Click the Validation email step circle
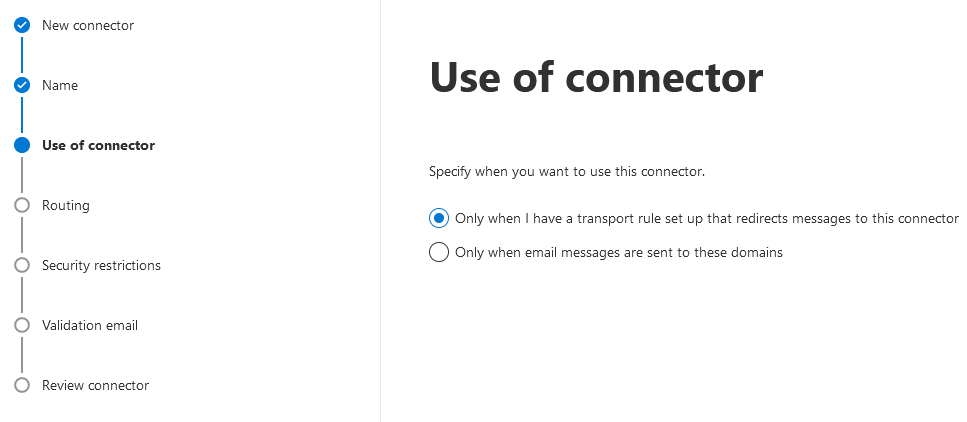967x422 pixels. [22, 325]
